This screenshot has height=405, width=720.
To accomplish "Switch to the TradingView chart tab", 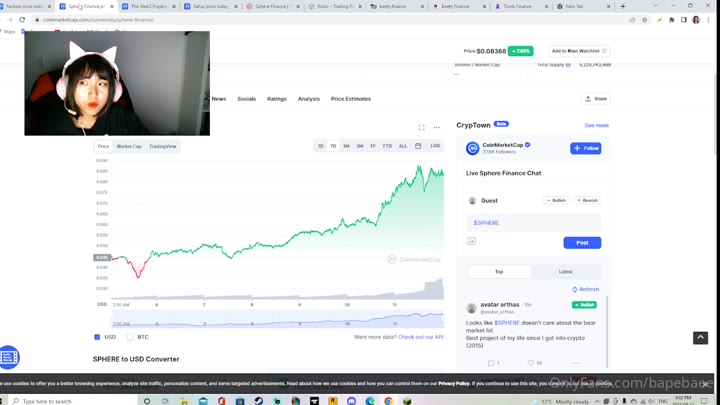I will click(163, 146).
